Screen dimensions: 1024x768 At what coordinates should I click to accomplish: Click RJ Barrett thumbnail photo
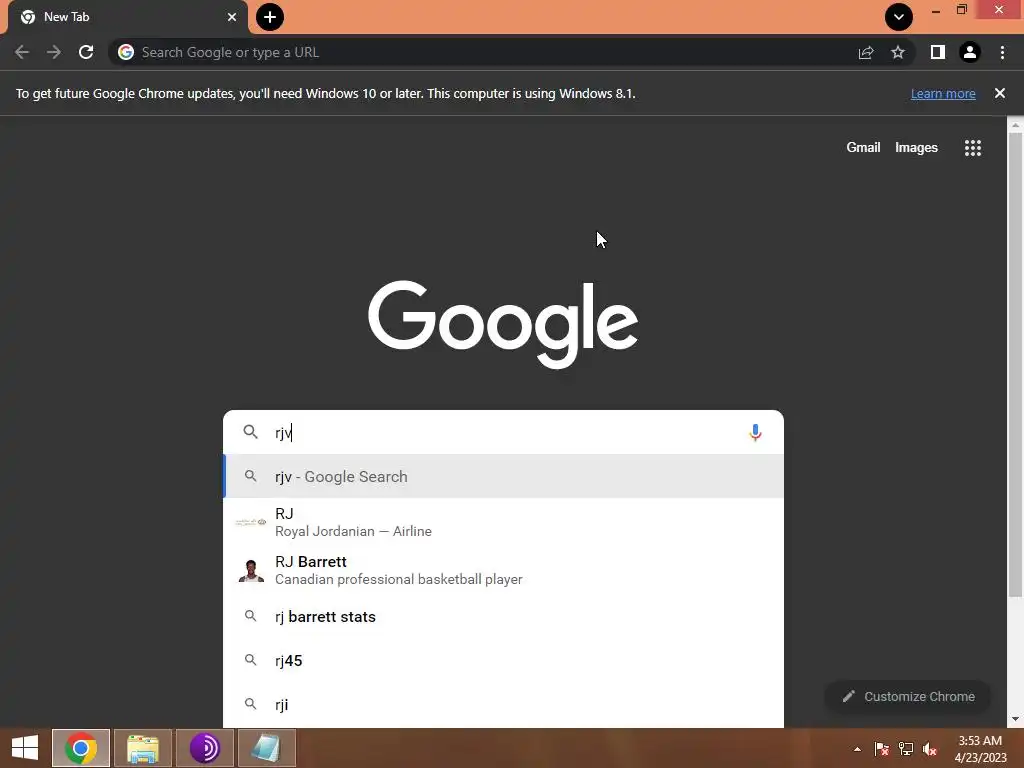coord(251,570)
